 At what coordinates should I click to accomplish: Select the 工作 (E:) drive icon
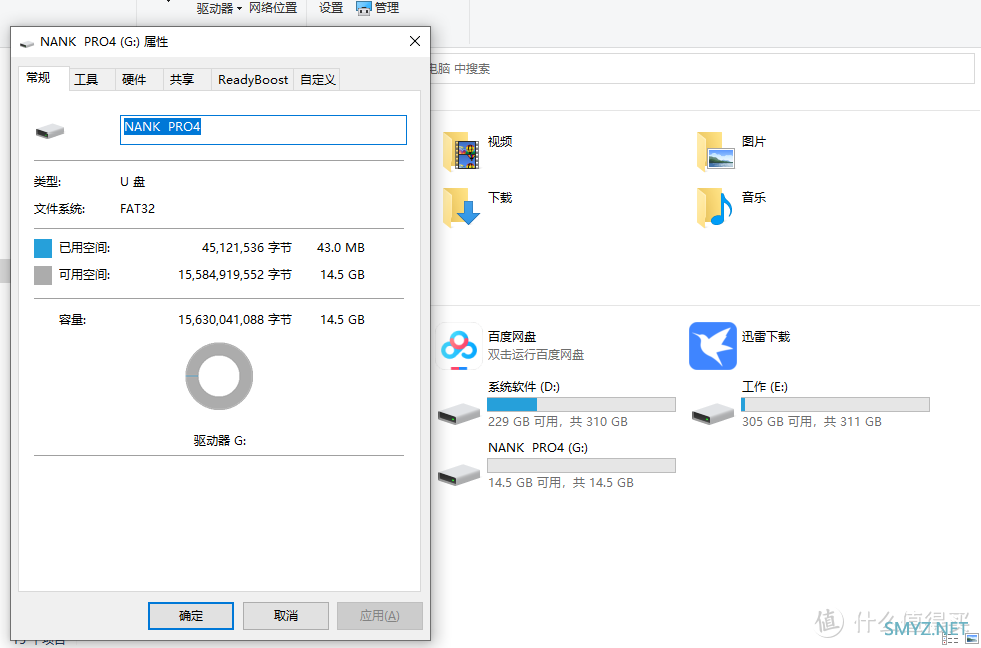click(713, 413)
